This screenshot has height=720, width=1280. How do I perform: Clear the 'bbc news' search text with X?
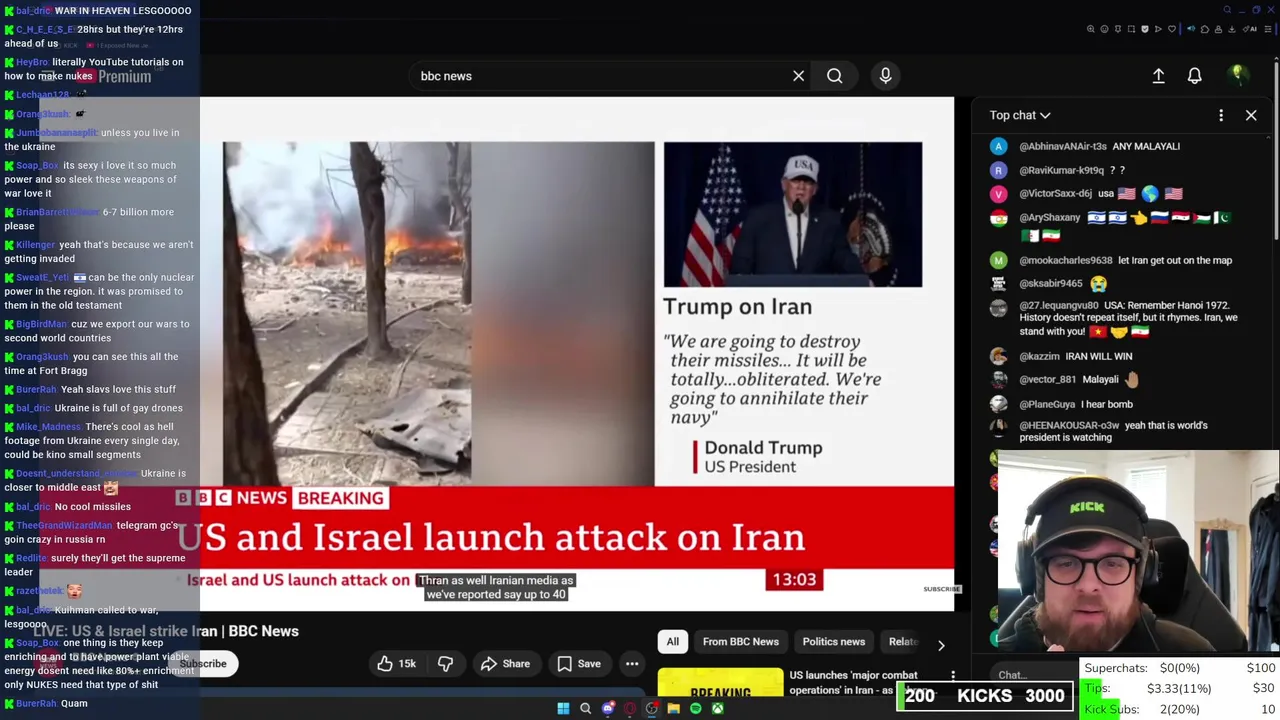(798, 76)
